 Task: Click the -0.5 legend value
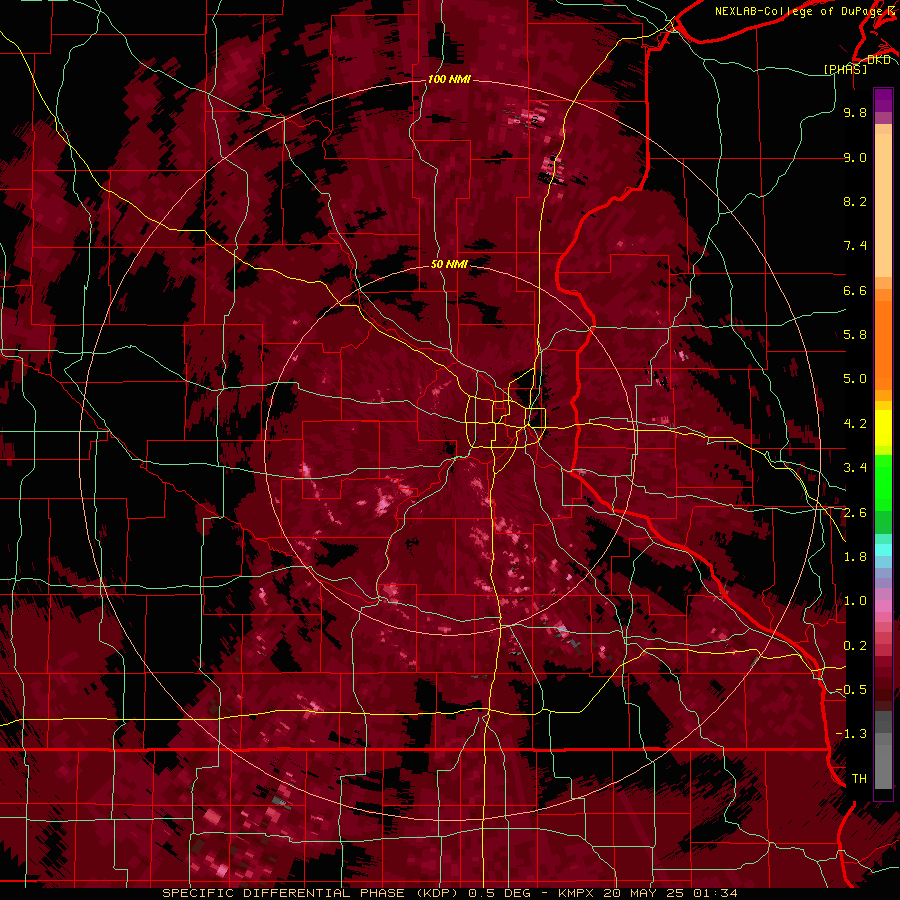(851, 690)
